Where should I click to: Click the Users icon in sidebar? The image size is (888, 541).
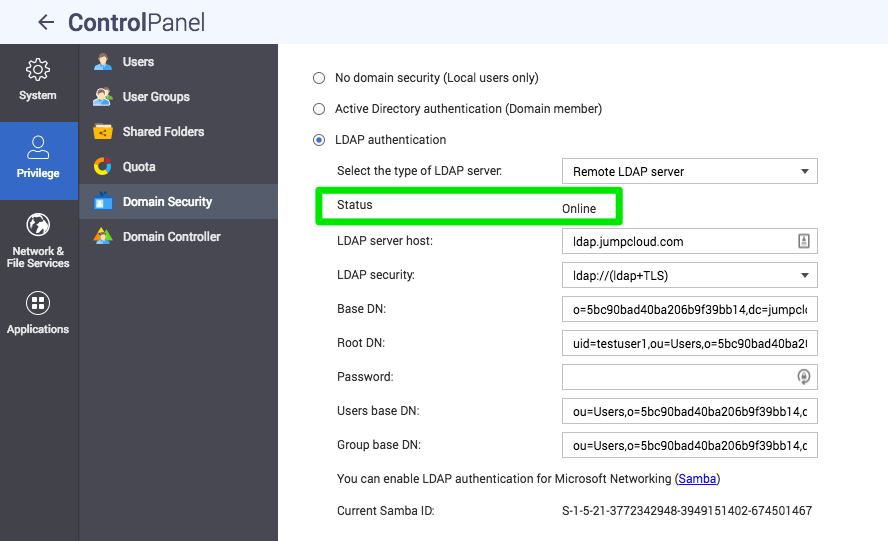point(103,62)
